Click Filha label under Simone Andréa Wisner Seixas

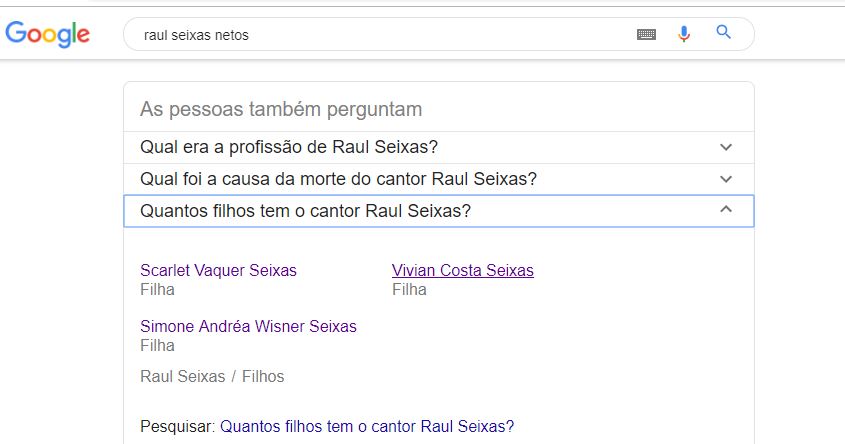click(157, 345)
